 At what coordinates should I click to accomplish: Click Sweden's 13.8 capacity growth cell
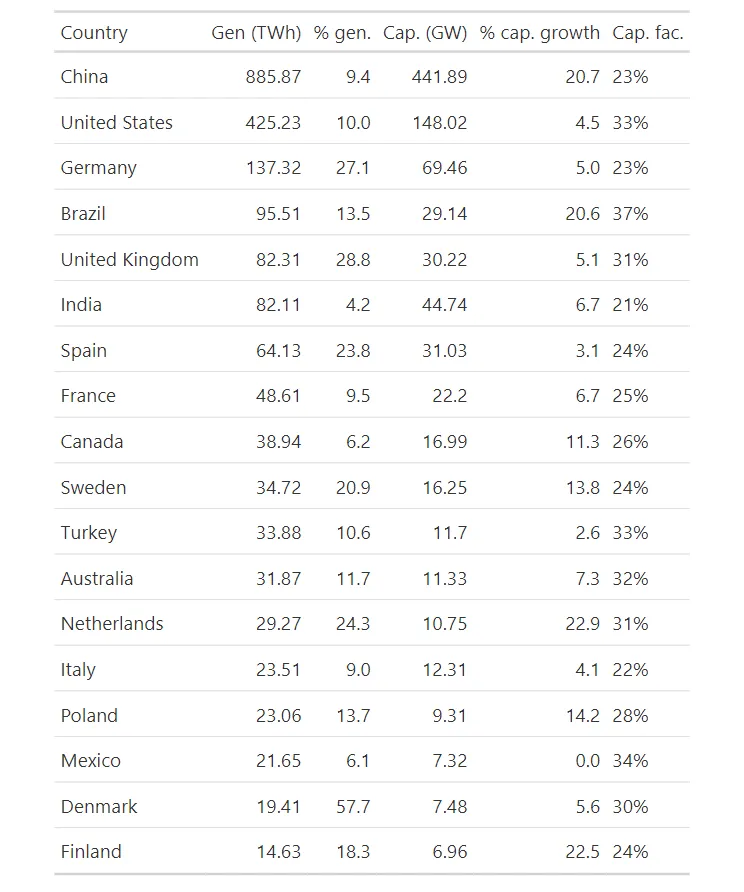(583, 488)
